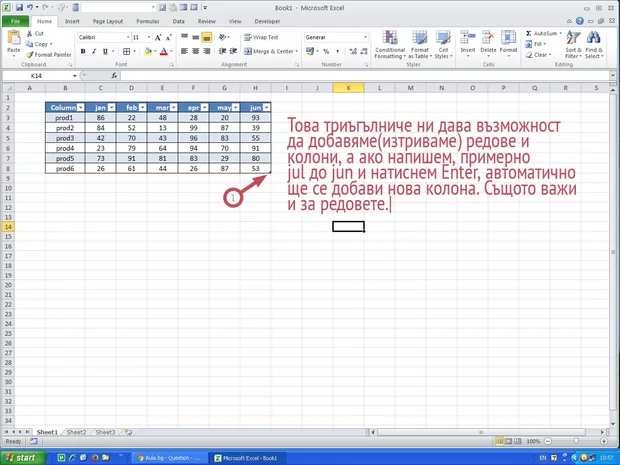Click the Accounting Number Format icon
Screen dimensions: 620x465
pyautogui.click(x=310, y=51)
